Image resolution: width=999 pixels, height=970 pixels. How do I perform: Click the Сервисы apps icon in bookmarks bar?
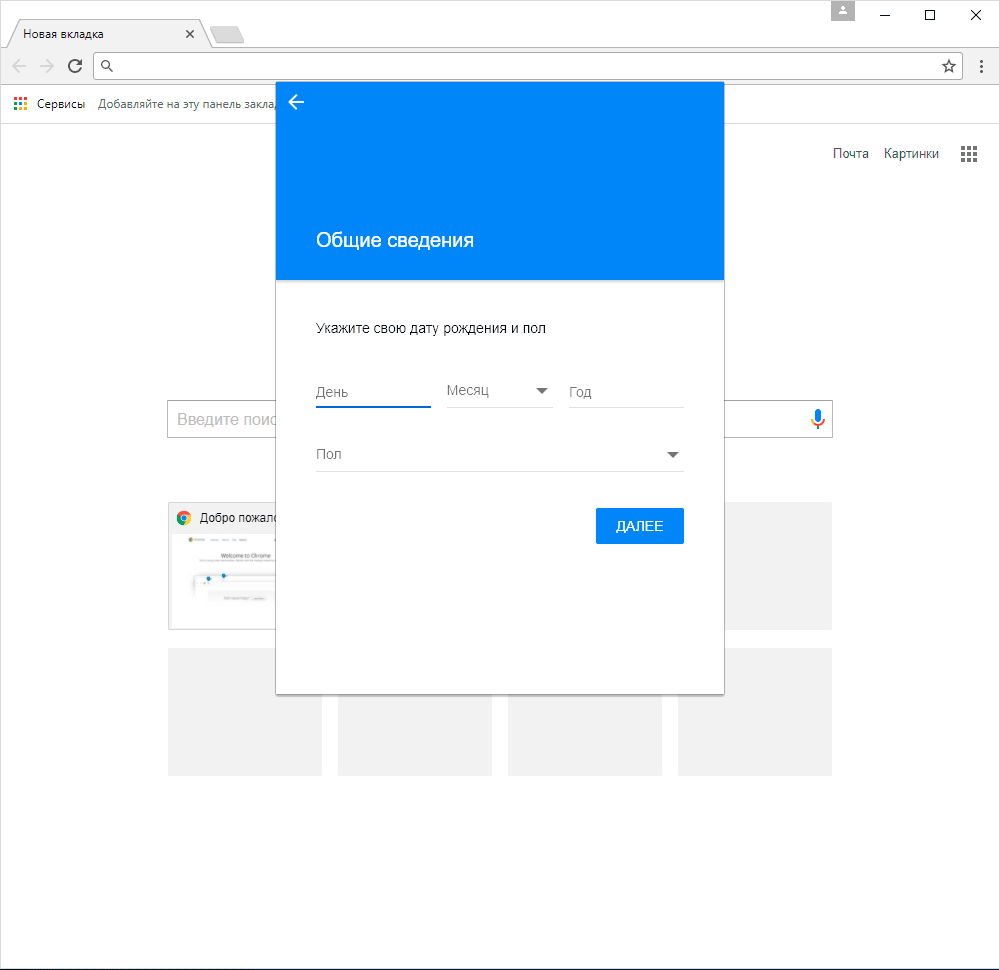tap(21, 103)
